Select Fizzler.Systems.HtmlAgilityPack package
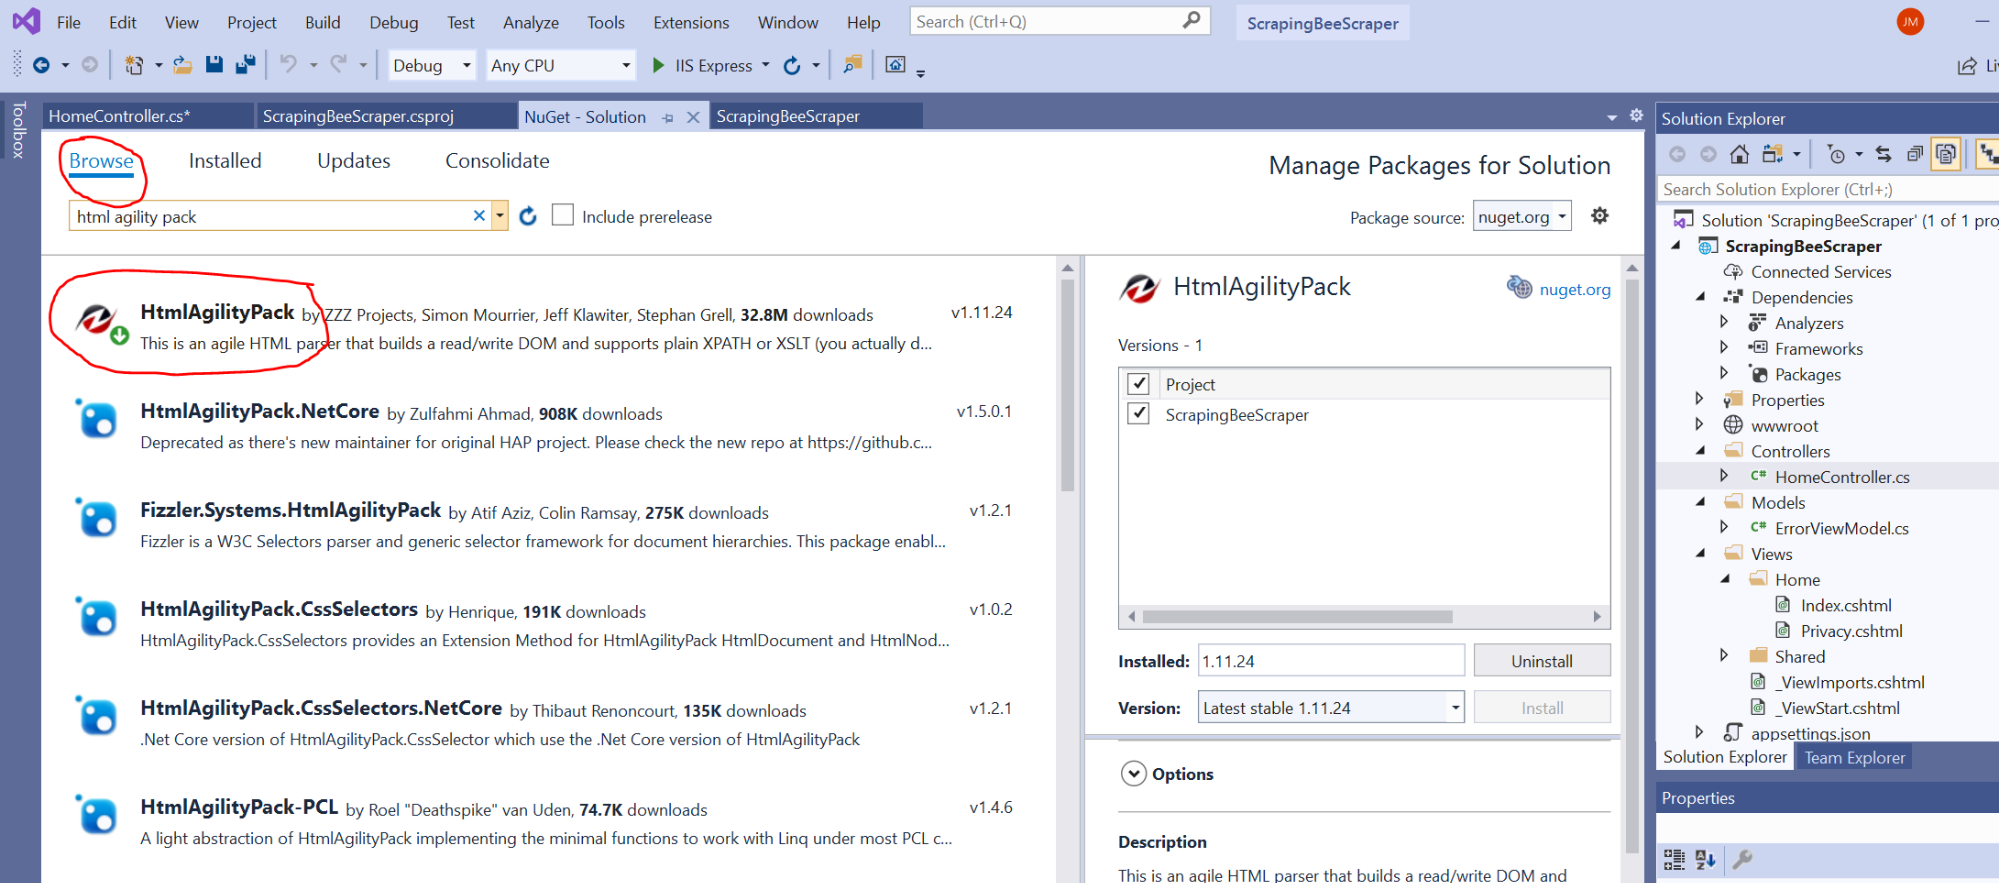This screenshot has width=1999, height=883. [x=546, y=525]
